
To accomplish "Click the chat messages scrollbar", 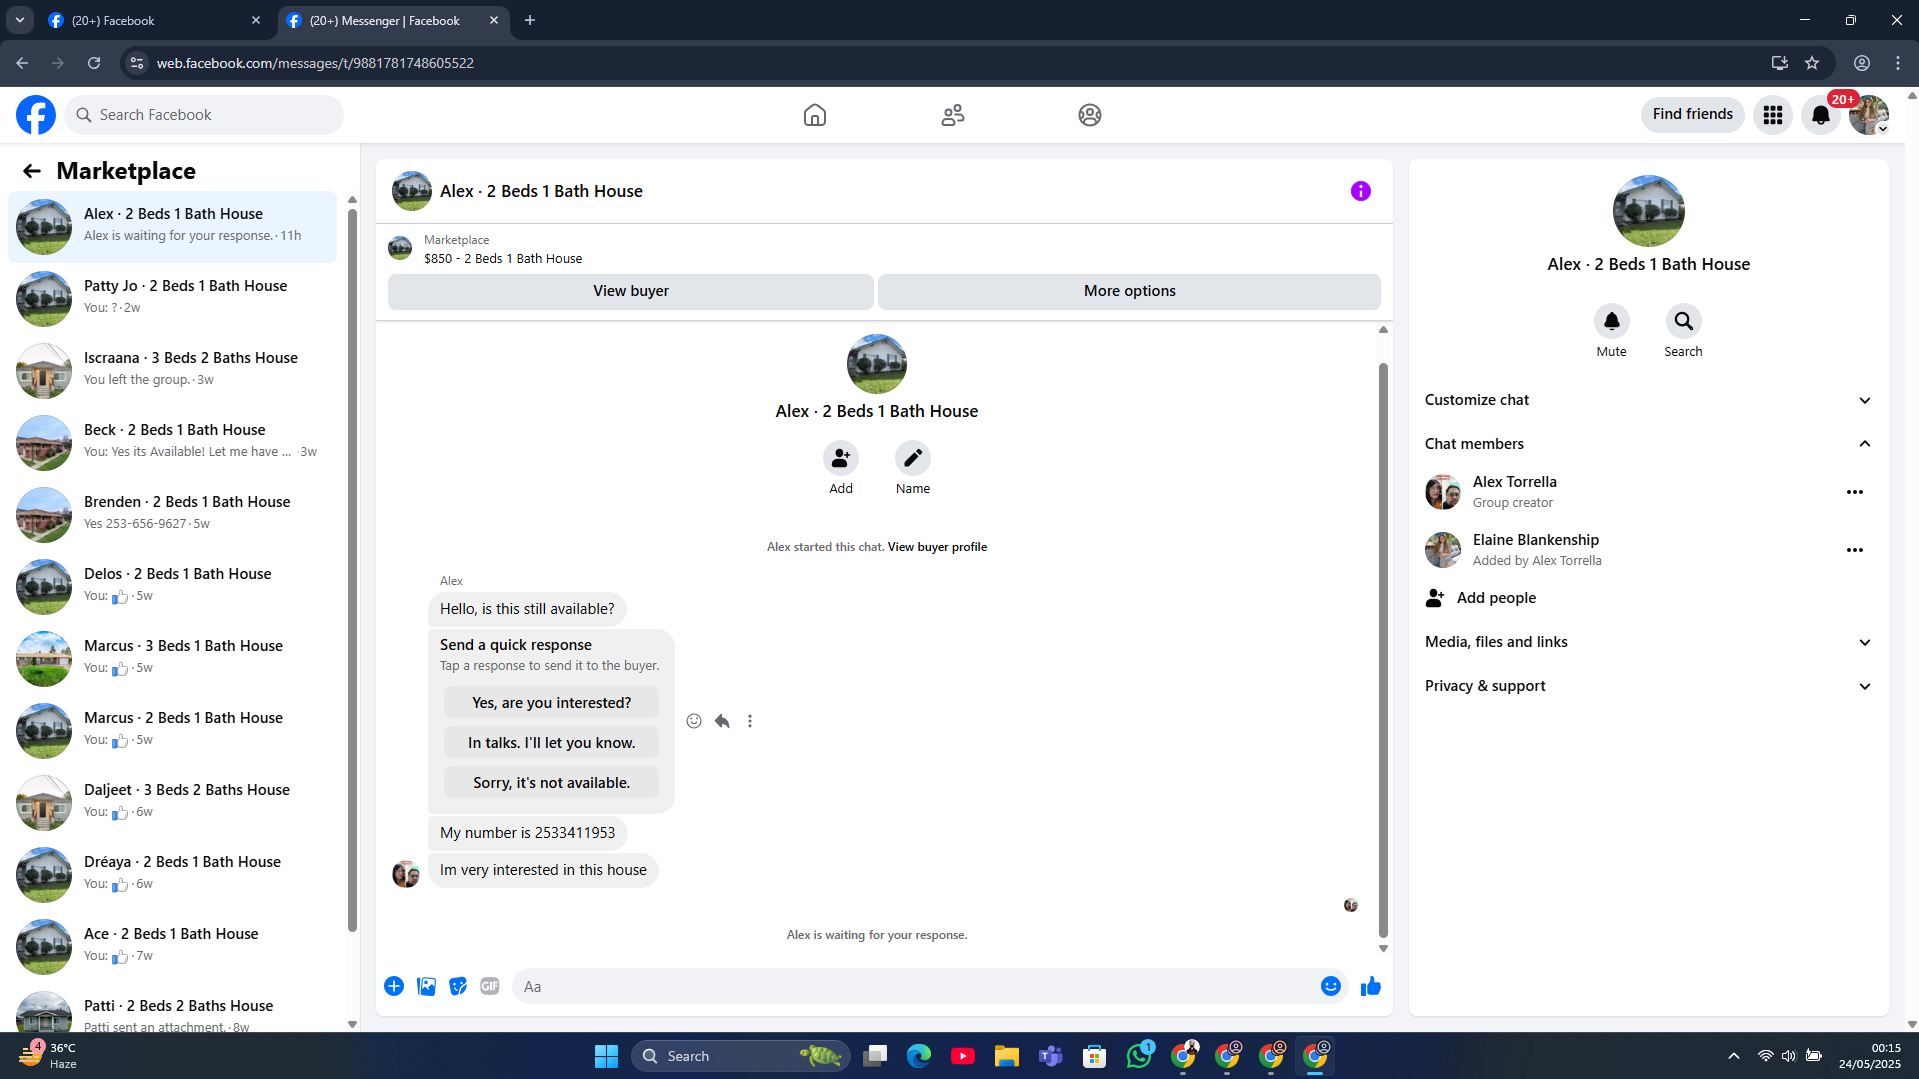I will click(1383, 650).
